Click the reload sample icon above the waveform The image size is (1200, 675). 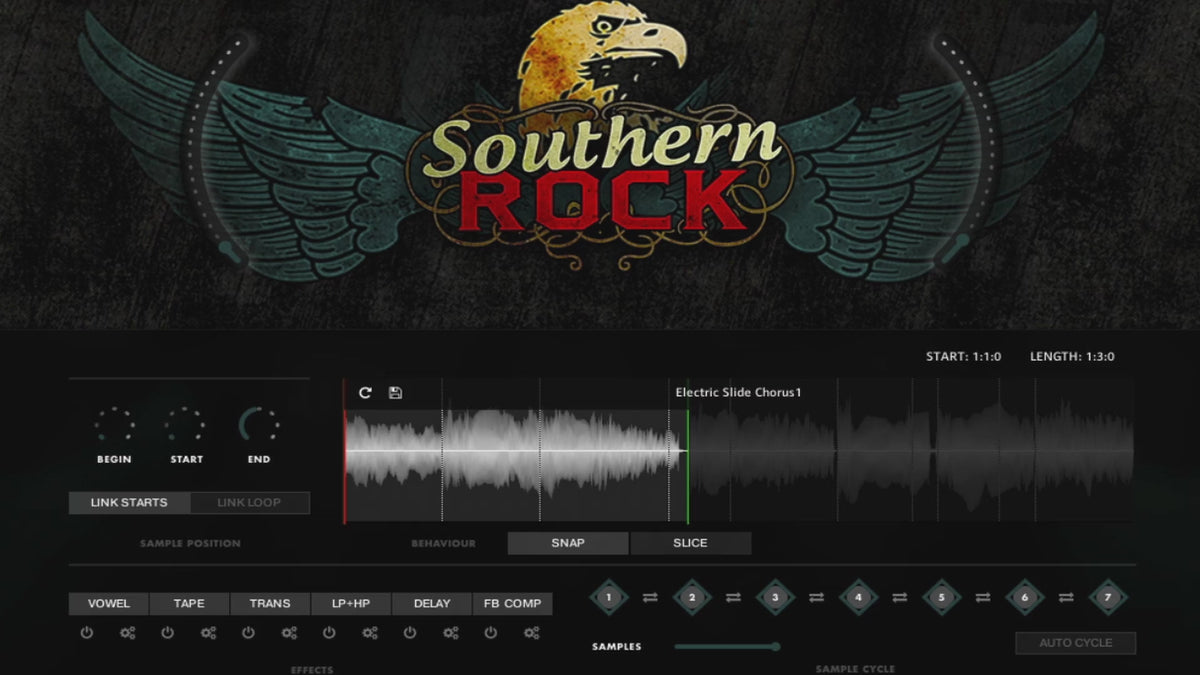click(365, 393)
